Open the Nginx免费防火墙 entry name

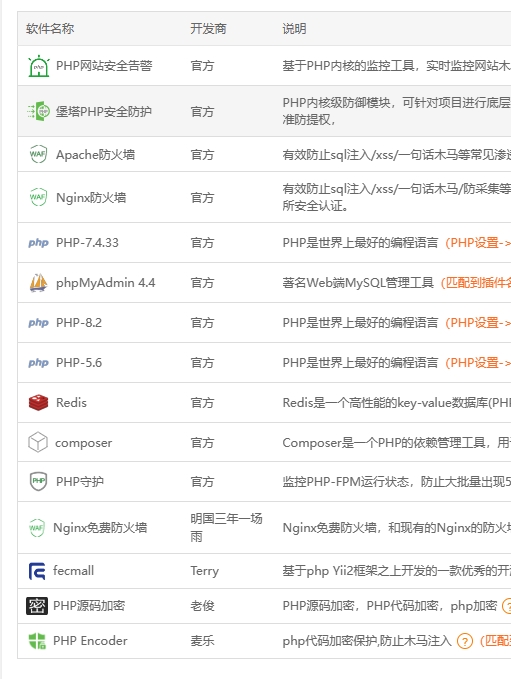point(100,527)
